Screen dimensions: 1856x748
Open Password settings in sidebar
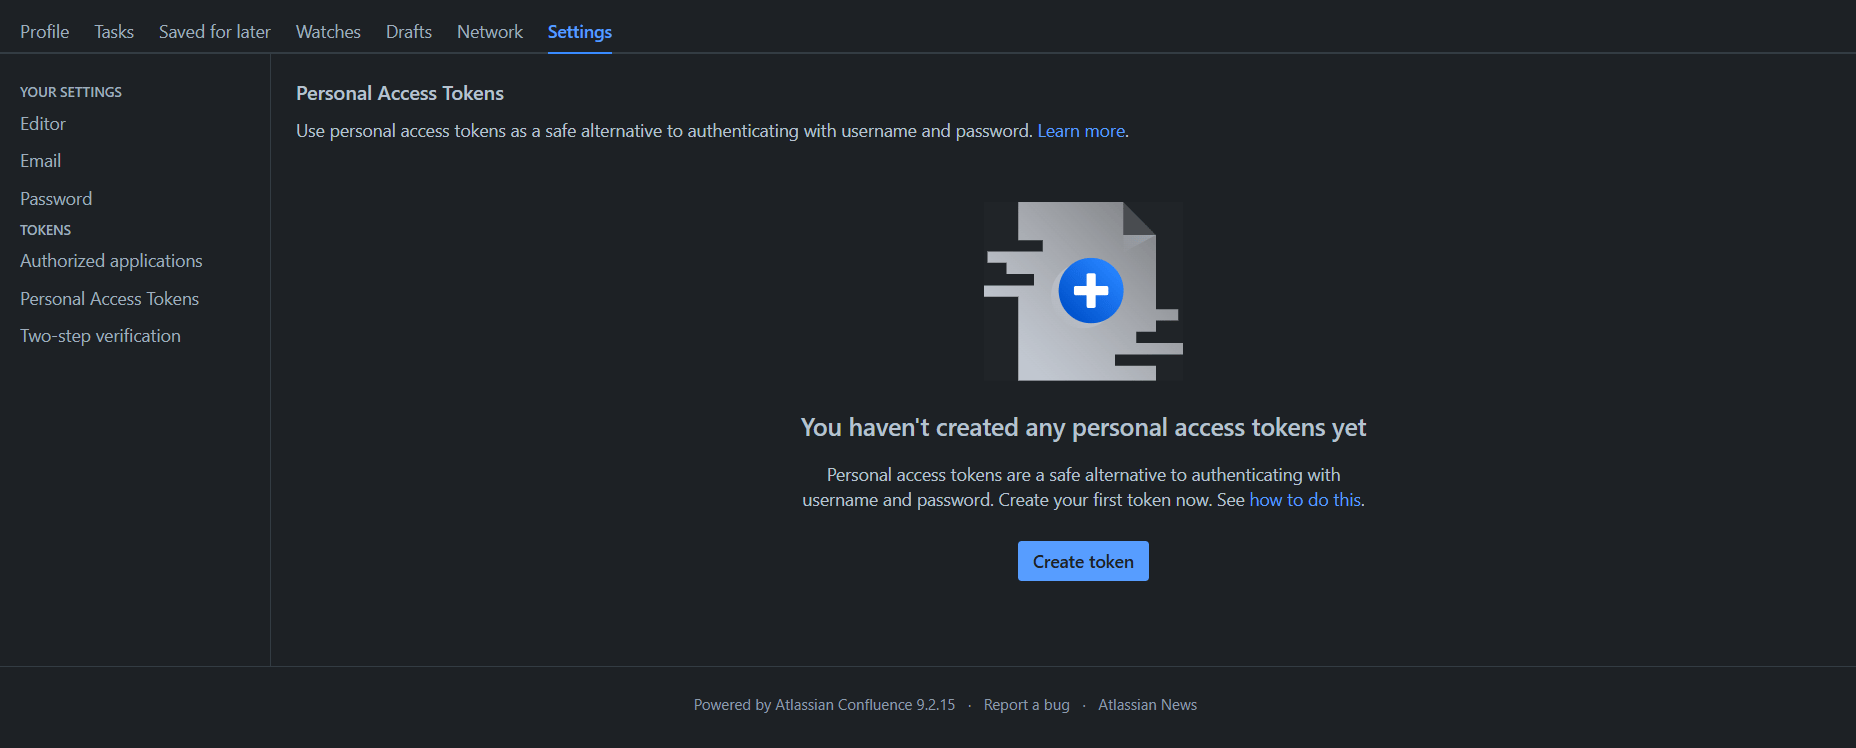click(x=56, y=199)
